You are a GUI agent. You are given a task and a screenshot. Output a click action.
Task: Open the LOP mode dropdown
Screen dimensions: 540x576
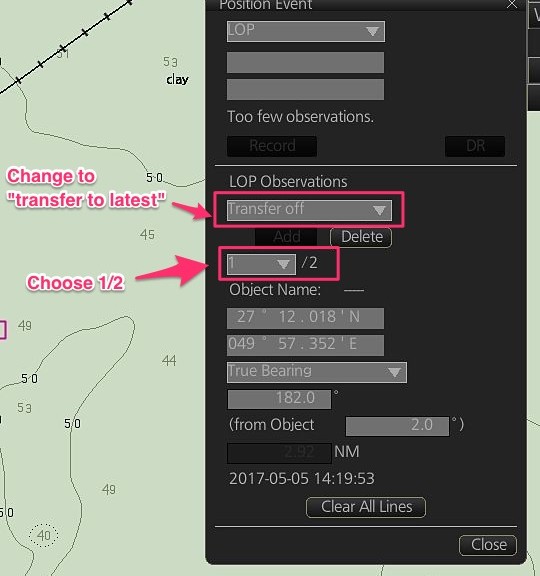(306, 31)
